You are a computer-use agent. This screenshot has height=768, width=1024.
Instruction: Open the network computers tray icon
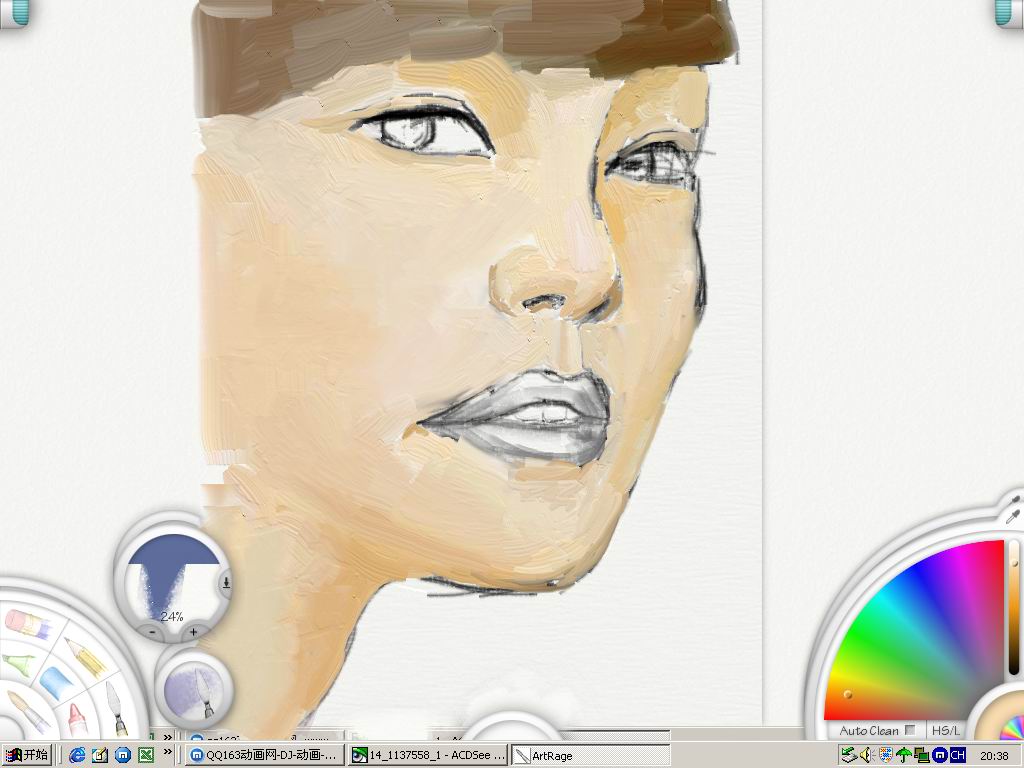[x=921, y=755]
